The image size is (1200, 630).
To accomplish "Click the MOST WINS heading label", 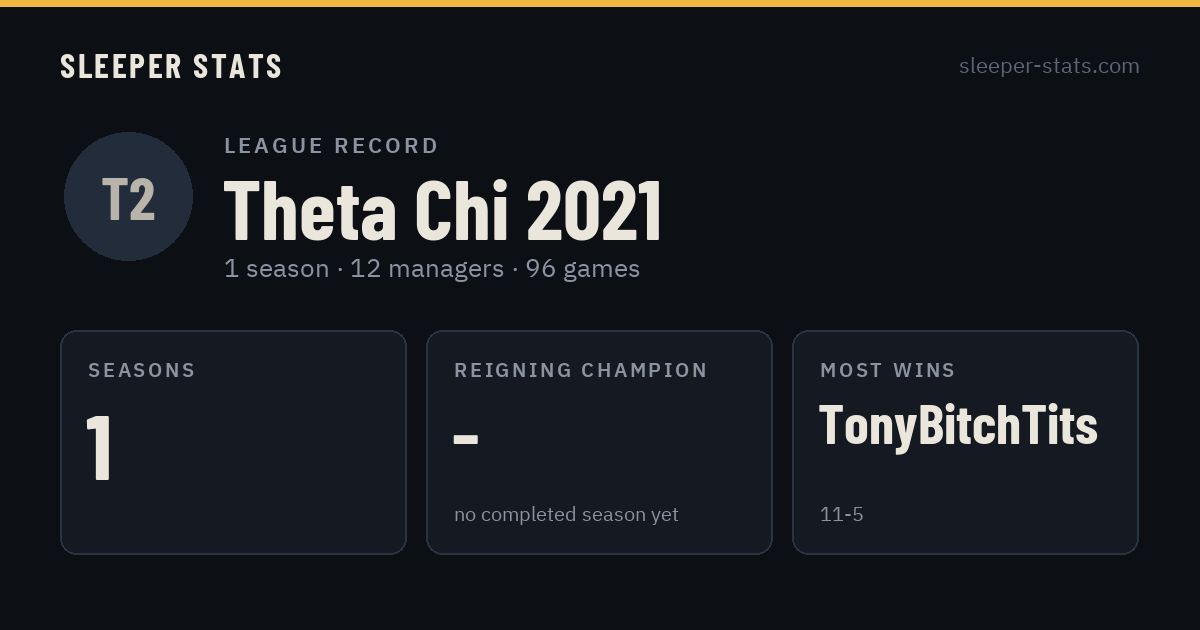I will (888, 370).
